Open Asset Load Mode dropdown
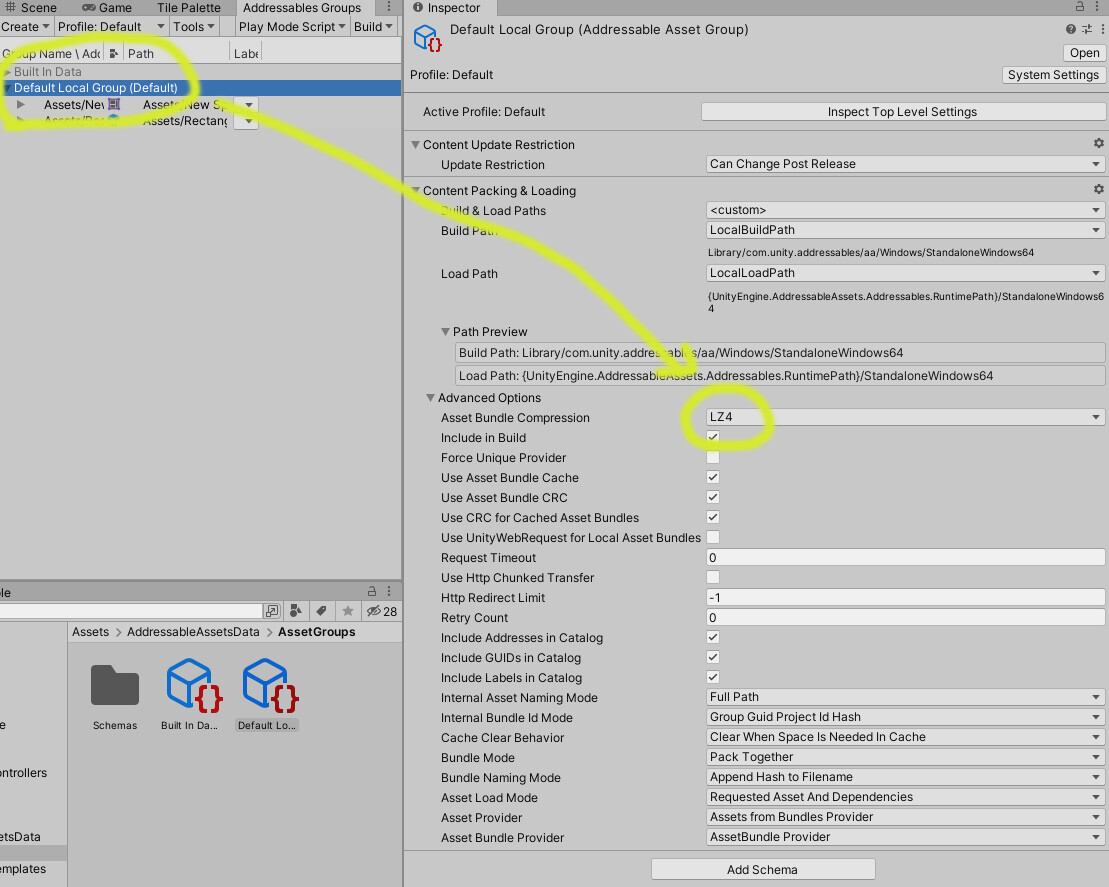The width and height of the screenshot is (1109, 887). point(905,797)
